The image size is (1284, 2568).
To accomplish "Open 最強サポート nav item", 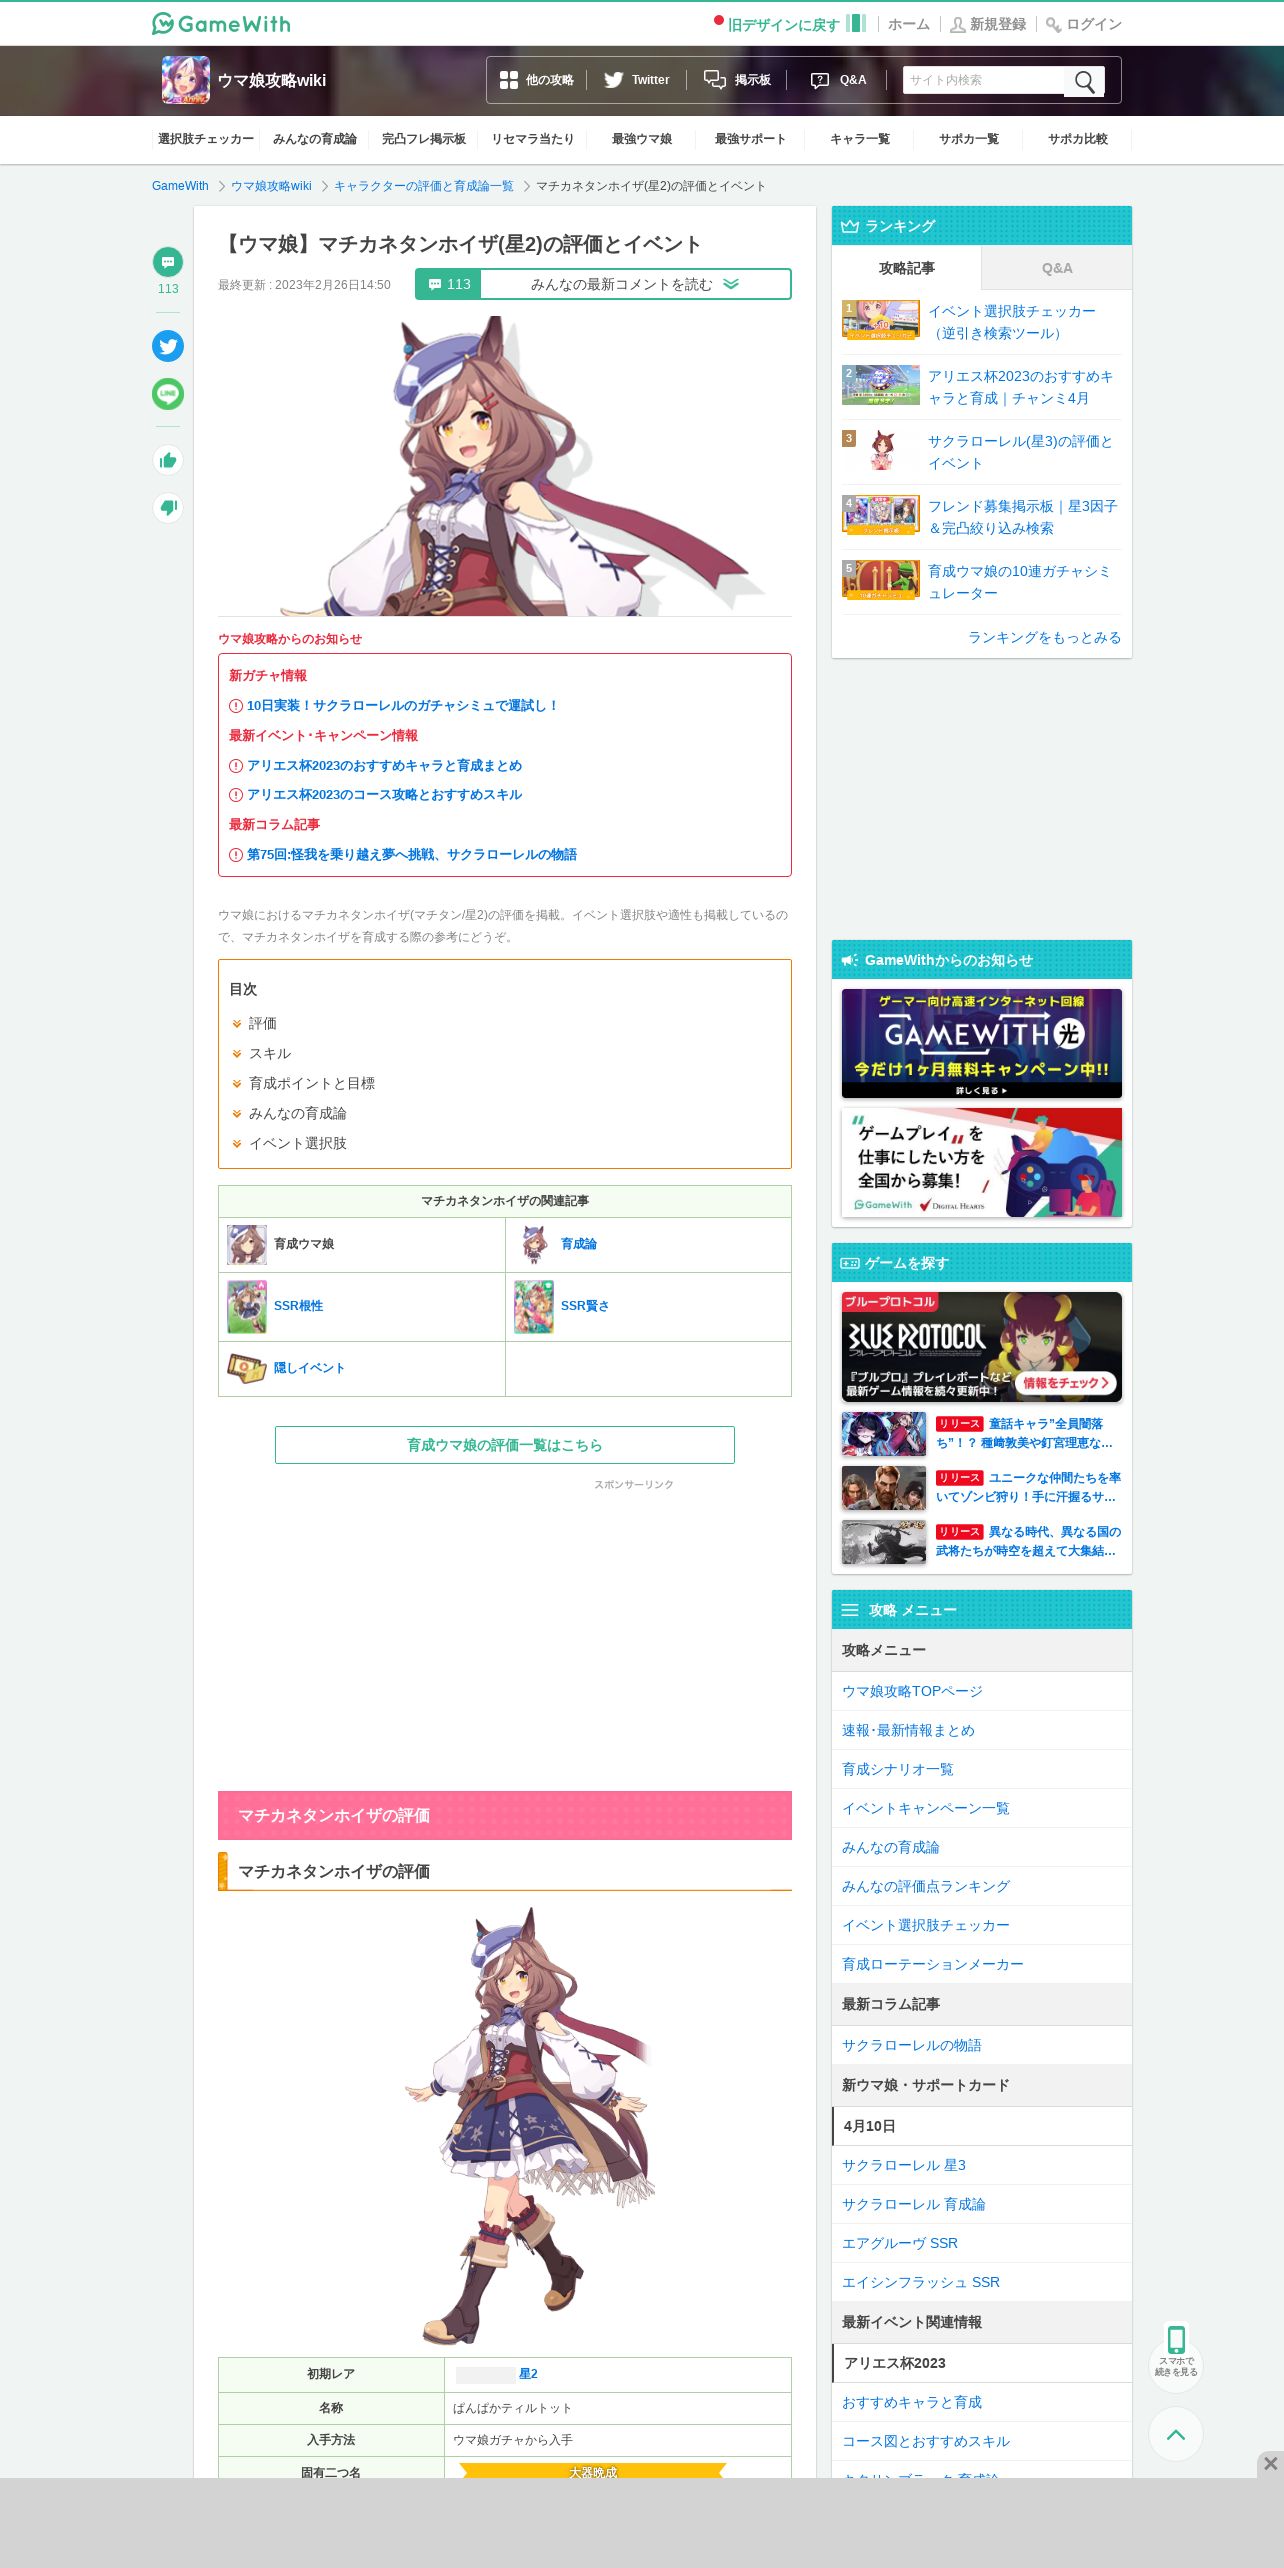I will [751, 139].
